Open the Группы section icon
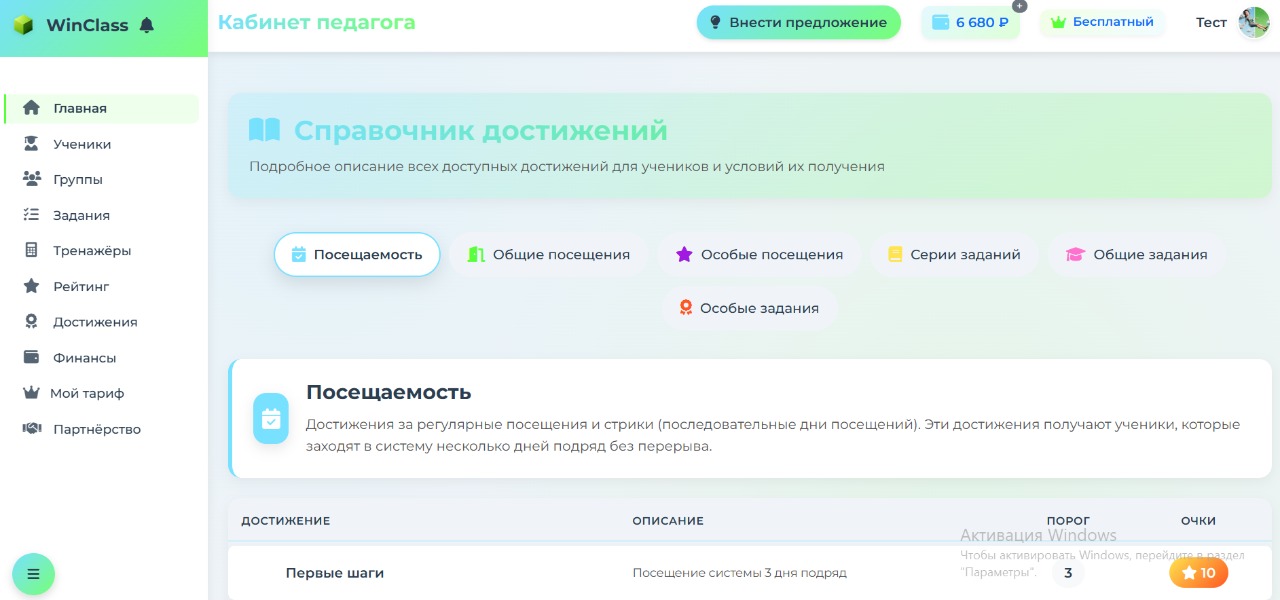The image size is (1280, 600). (31, 179)
